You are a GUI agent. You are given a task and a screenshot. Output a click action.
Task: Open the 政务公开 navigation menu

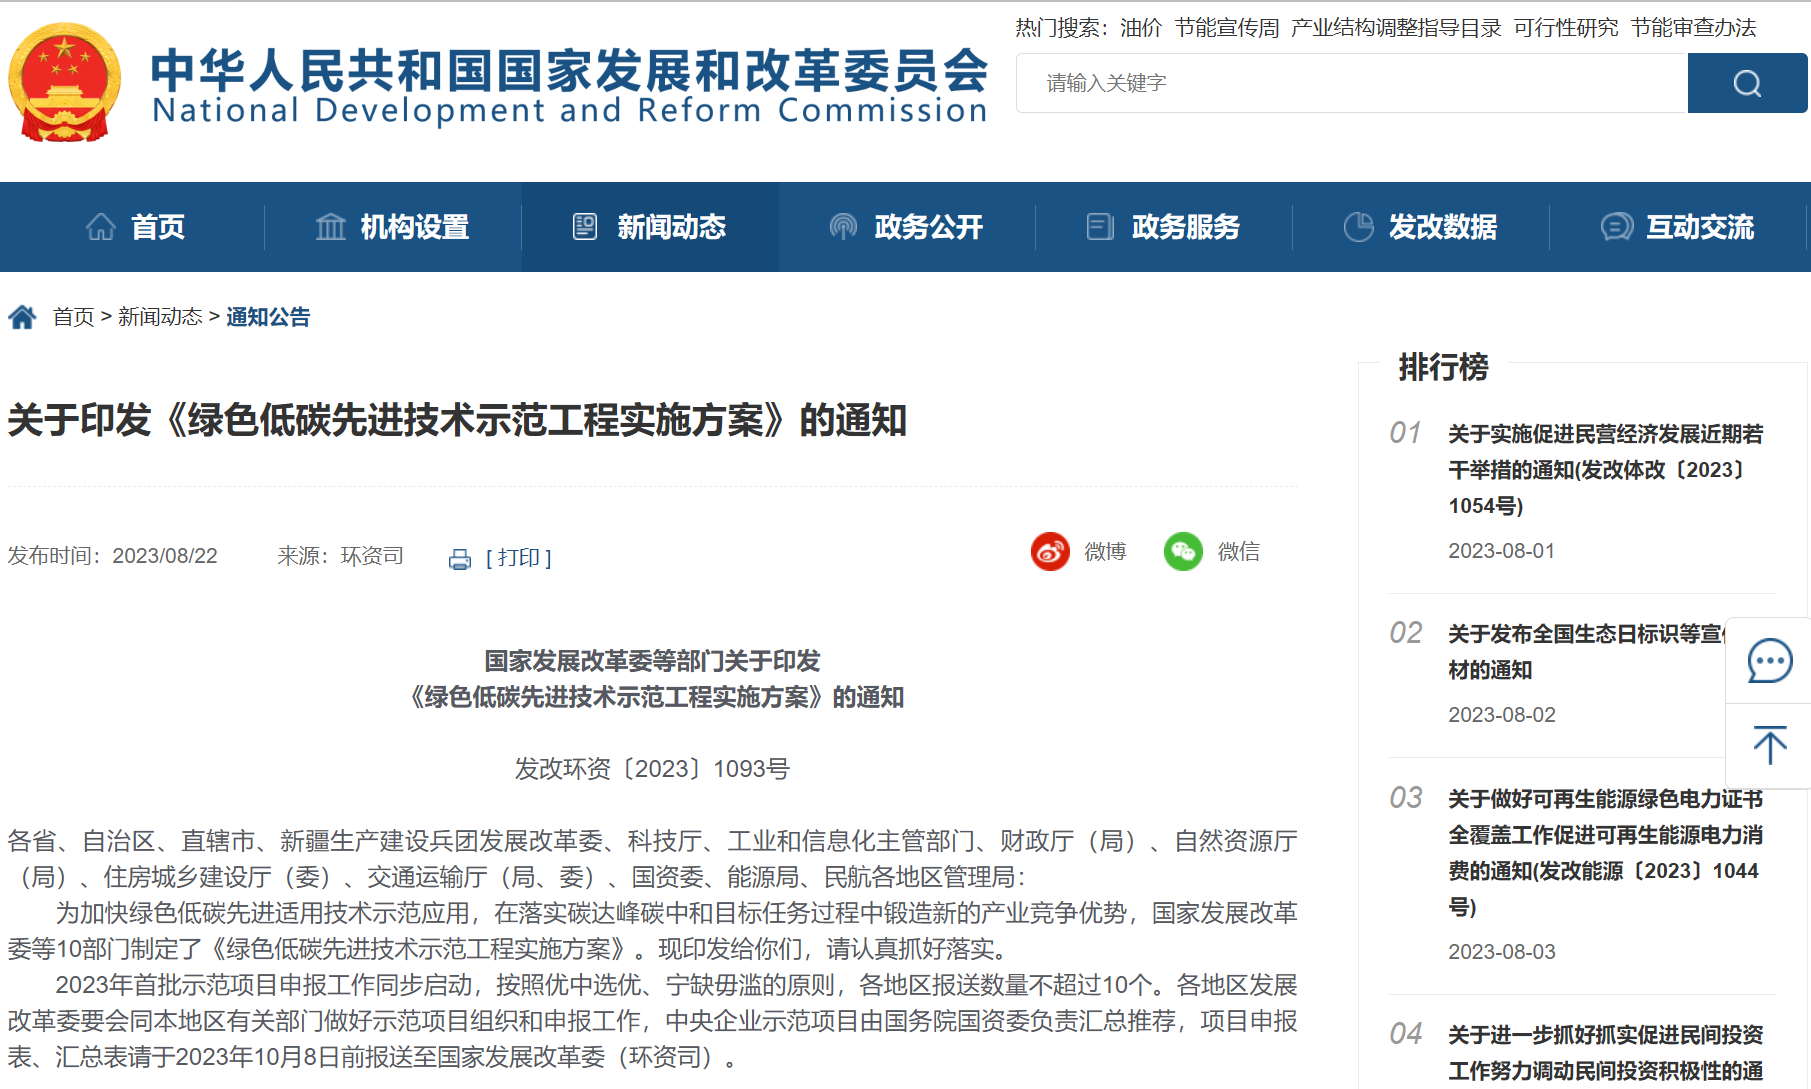[x=907, y=227]
